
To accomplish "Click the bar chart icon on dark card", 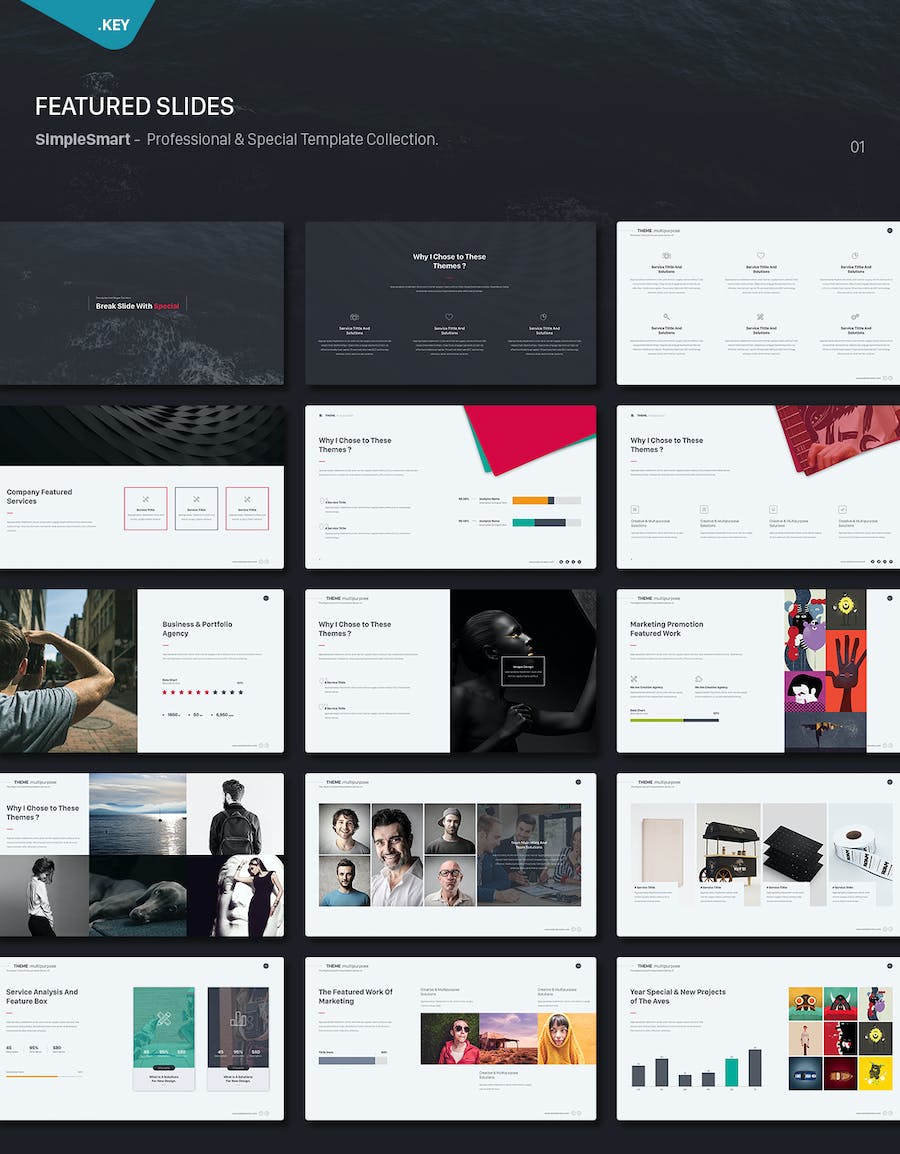I will point(238,1020).
